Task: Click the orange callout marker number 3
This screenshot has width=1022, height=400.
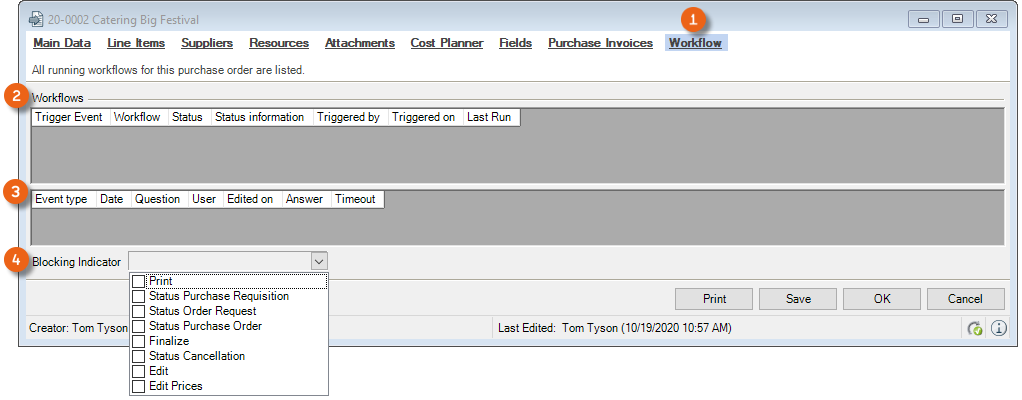Action: tap(15, 192)
